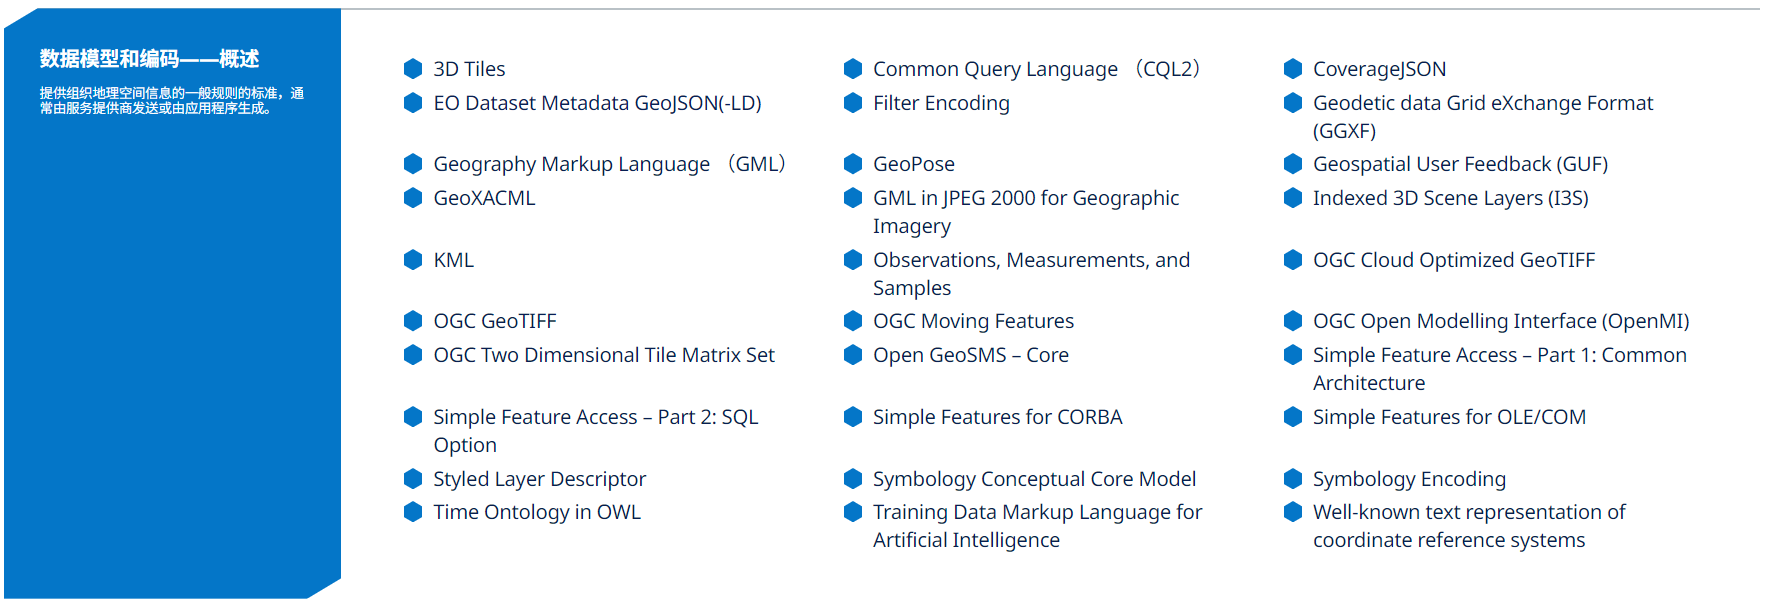Select hexagon icon beside Symbology Encoding
This screenshot has width=1766, height=602.
[1293, 478]
